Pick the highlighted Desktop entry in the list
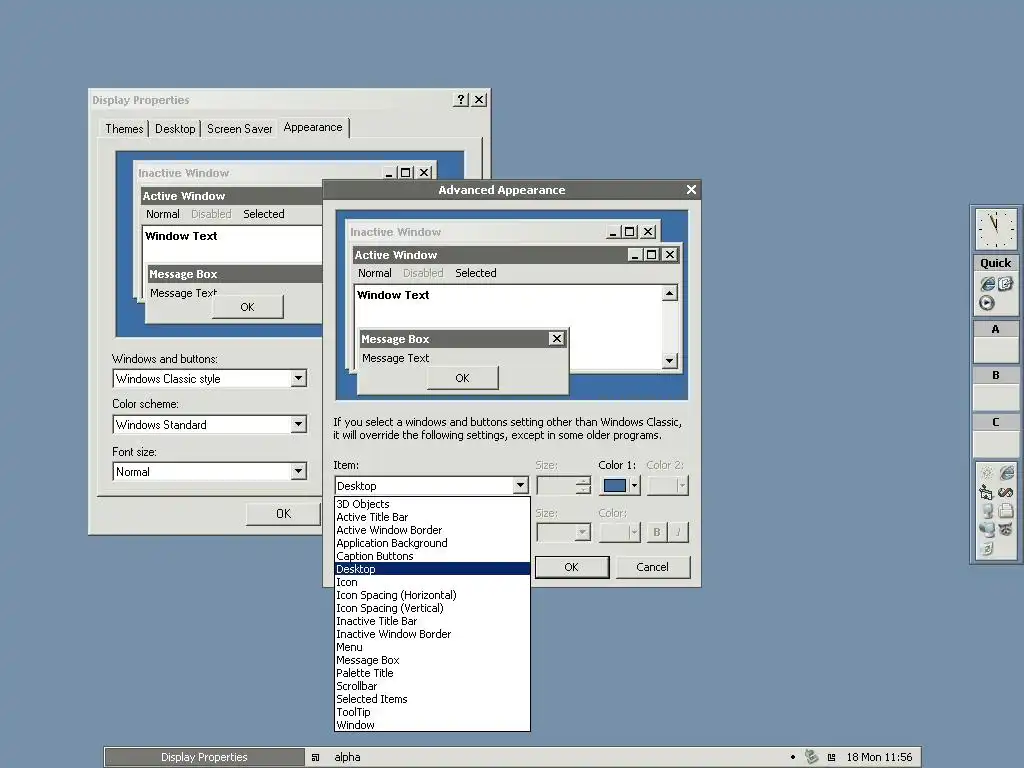Screen dimensions: 1024x768 (x=432, y=569)
